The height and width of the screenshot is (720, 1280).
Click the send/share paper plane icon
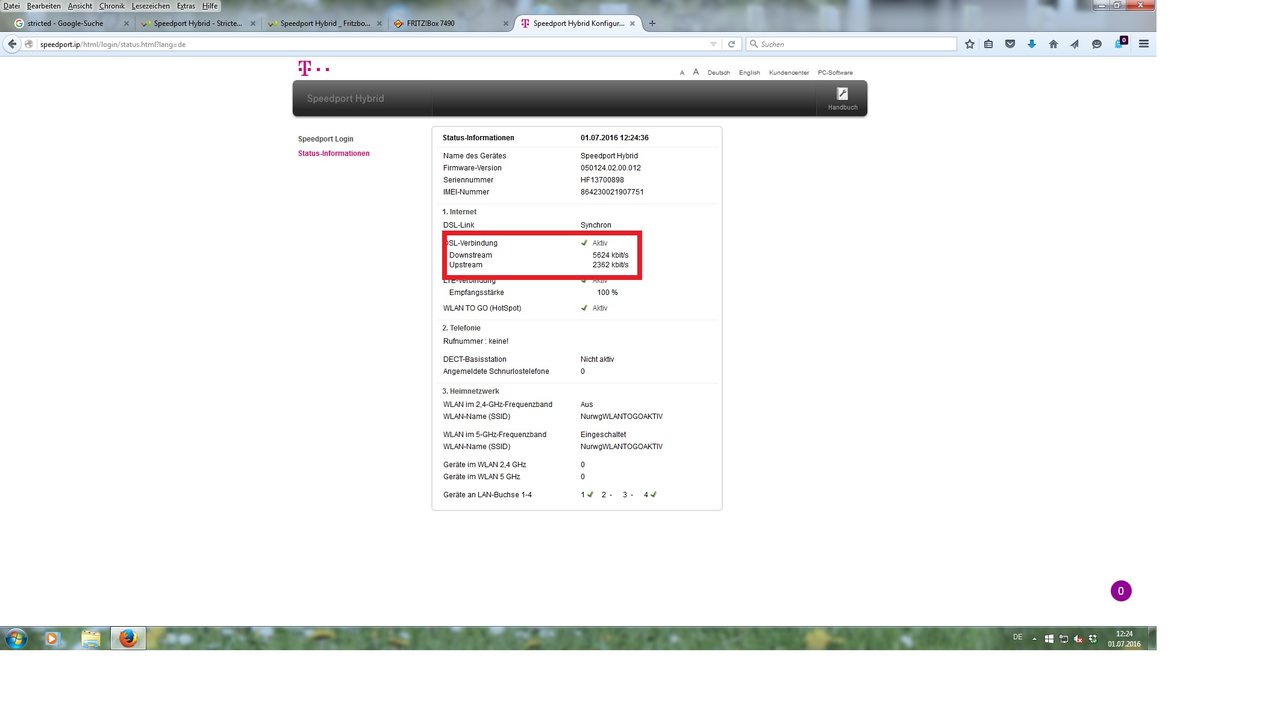1075,44
